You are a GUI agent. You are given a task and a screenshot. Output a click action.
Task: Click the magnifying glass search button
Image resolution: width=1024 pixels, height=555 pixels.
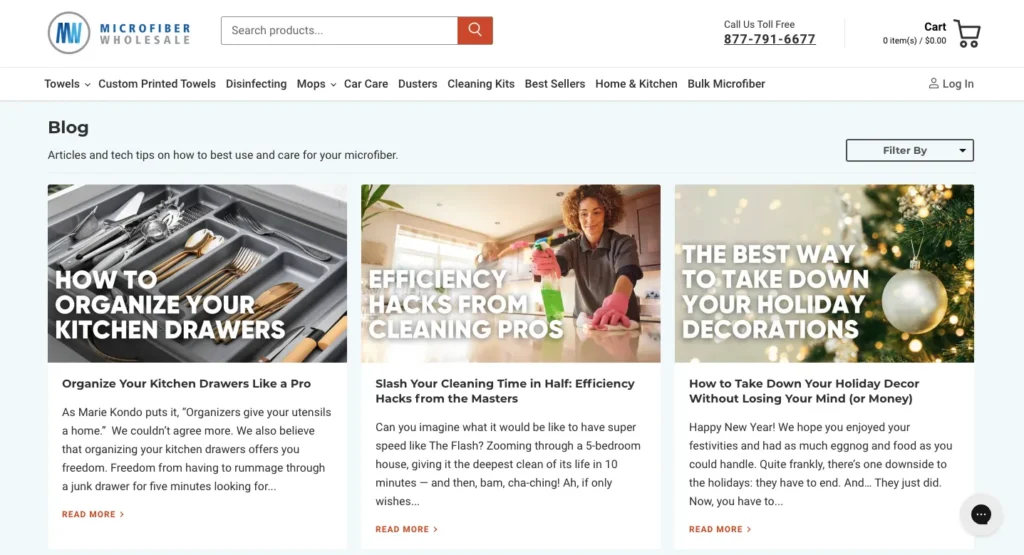pos(475,30)
